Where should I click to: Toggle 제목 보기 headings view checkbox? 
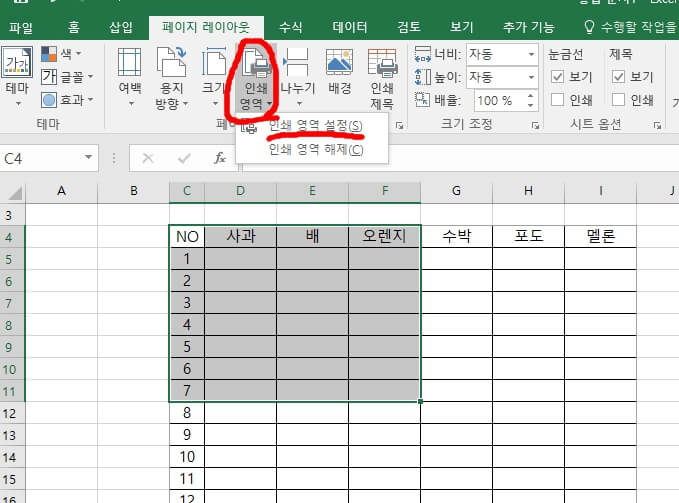pyautogui.click(x=618, y=77)
